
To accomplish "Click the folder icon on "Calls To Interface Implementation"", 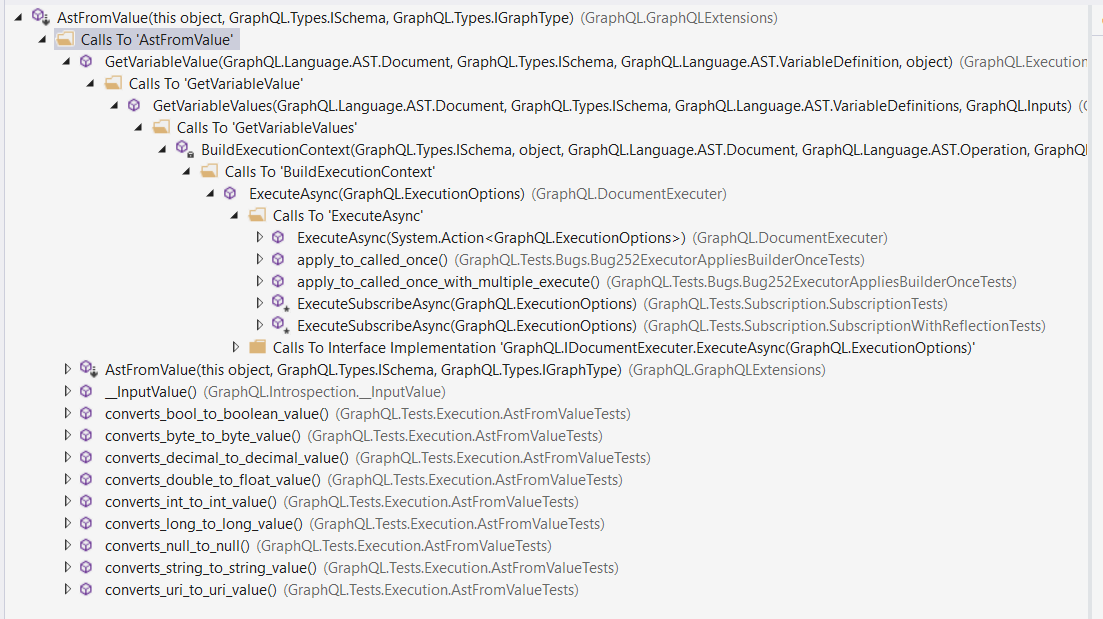I will 256,347.
